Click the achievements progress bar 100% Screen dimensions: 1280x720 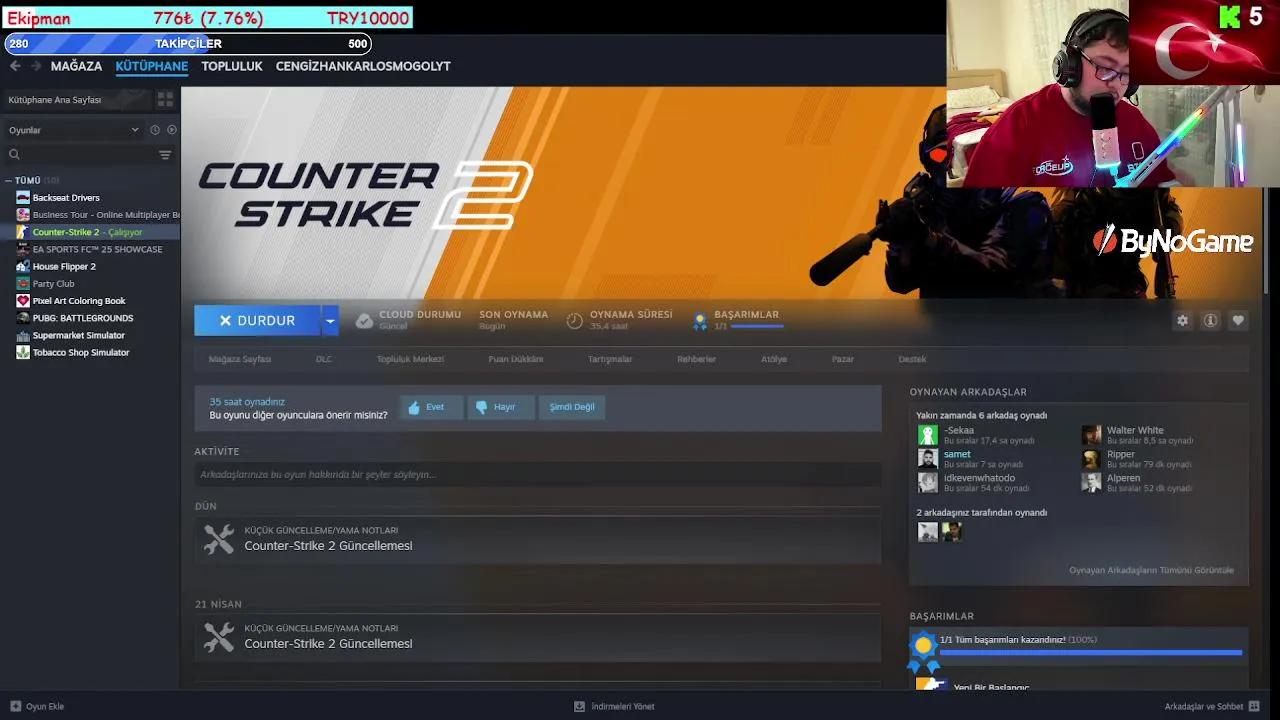(x=1091, y=653)
